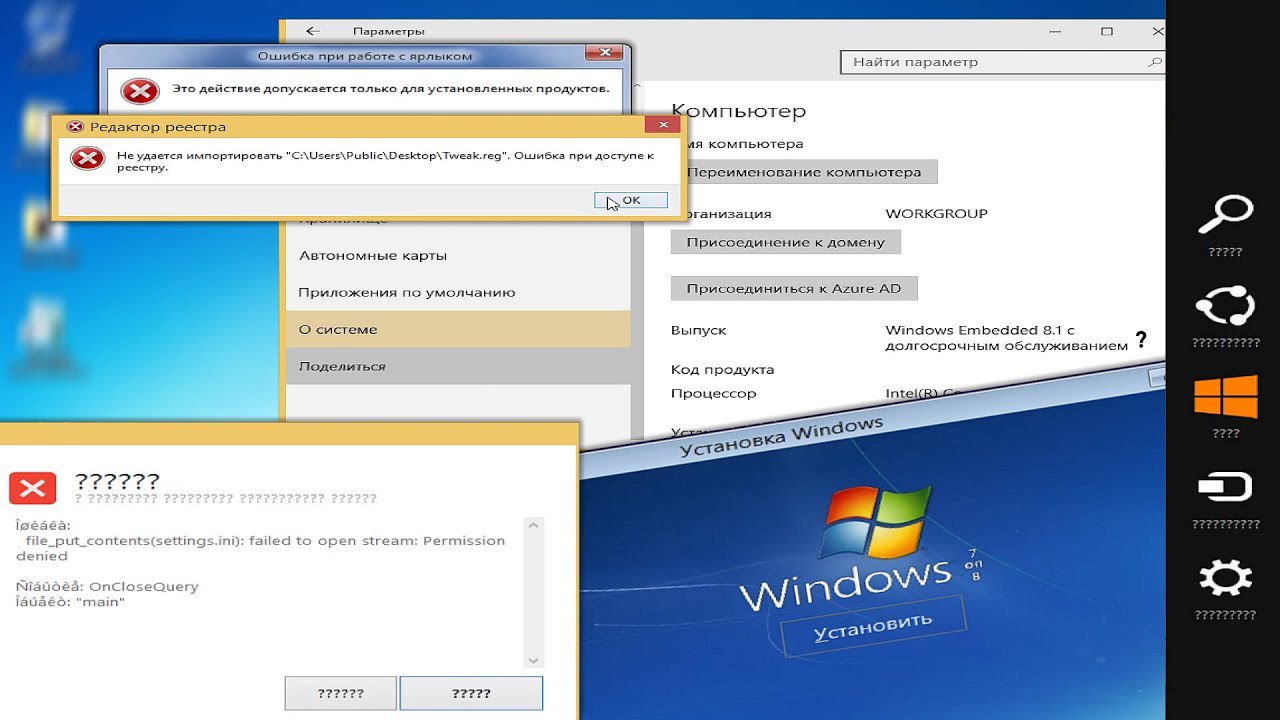Click OK in the Редактор реестра dialog
Viewport: 1280px width, 720px height.
click(x=631, y=200)
